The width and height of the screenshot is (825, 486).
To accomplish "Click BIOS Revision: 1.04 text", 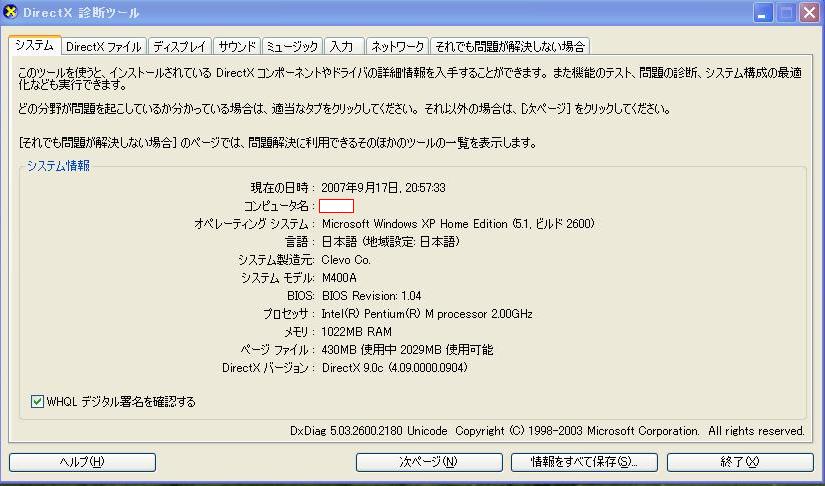I will coord(371,296).
